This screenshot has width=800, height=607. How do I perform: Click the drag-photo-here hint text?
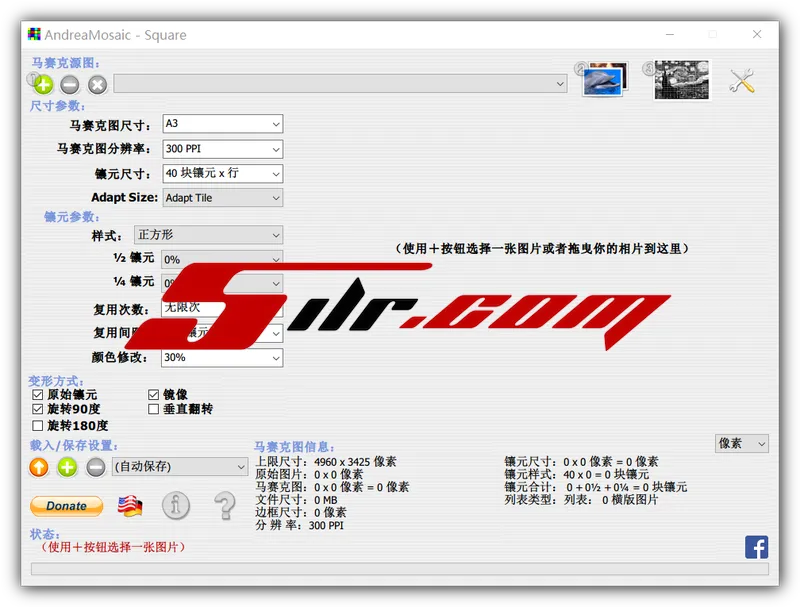(542, 248)
